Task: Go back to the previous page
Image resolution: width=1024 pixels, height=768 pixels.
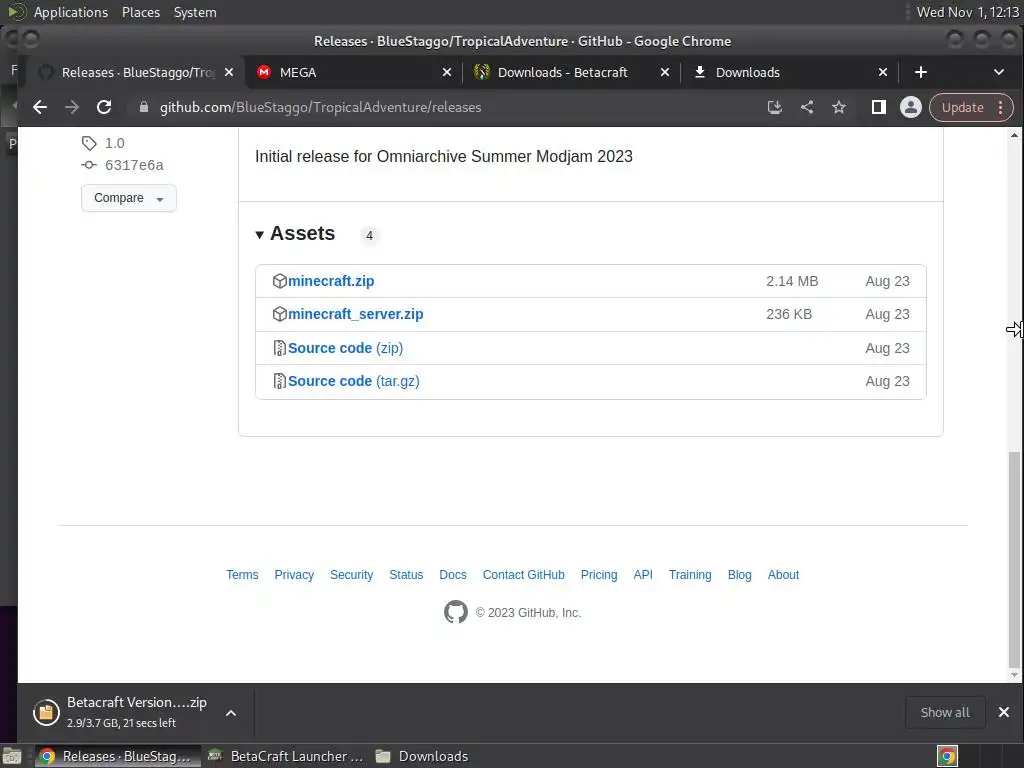Action: click(x=40, y=107)
